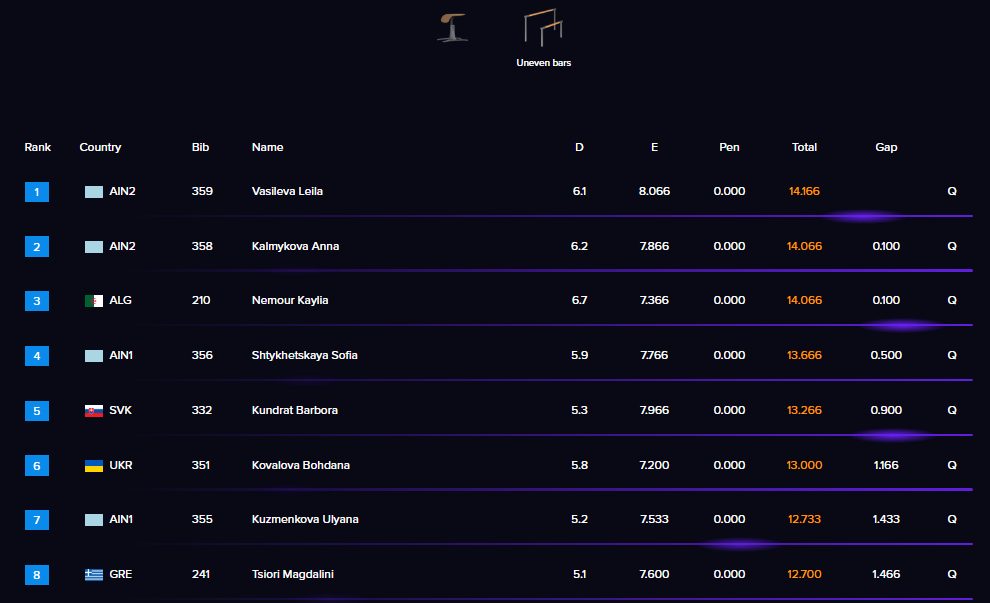Click the rank 8 badge

point(37,575)
